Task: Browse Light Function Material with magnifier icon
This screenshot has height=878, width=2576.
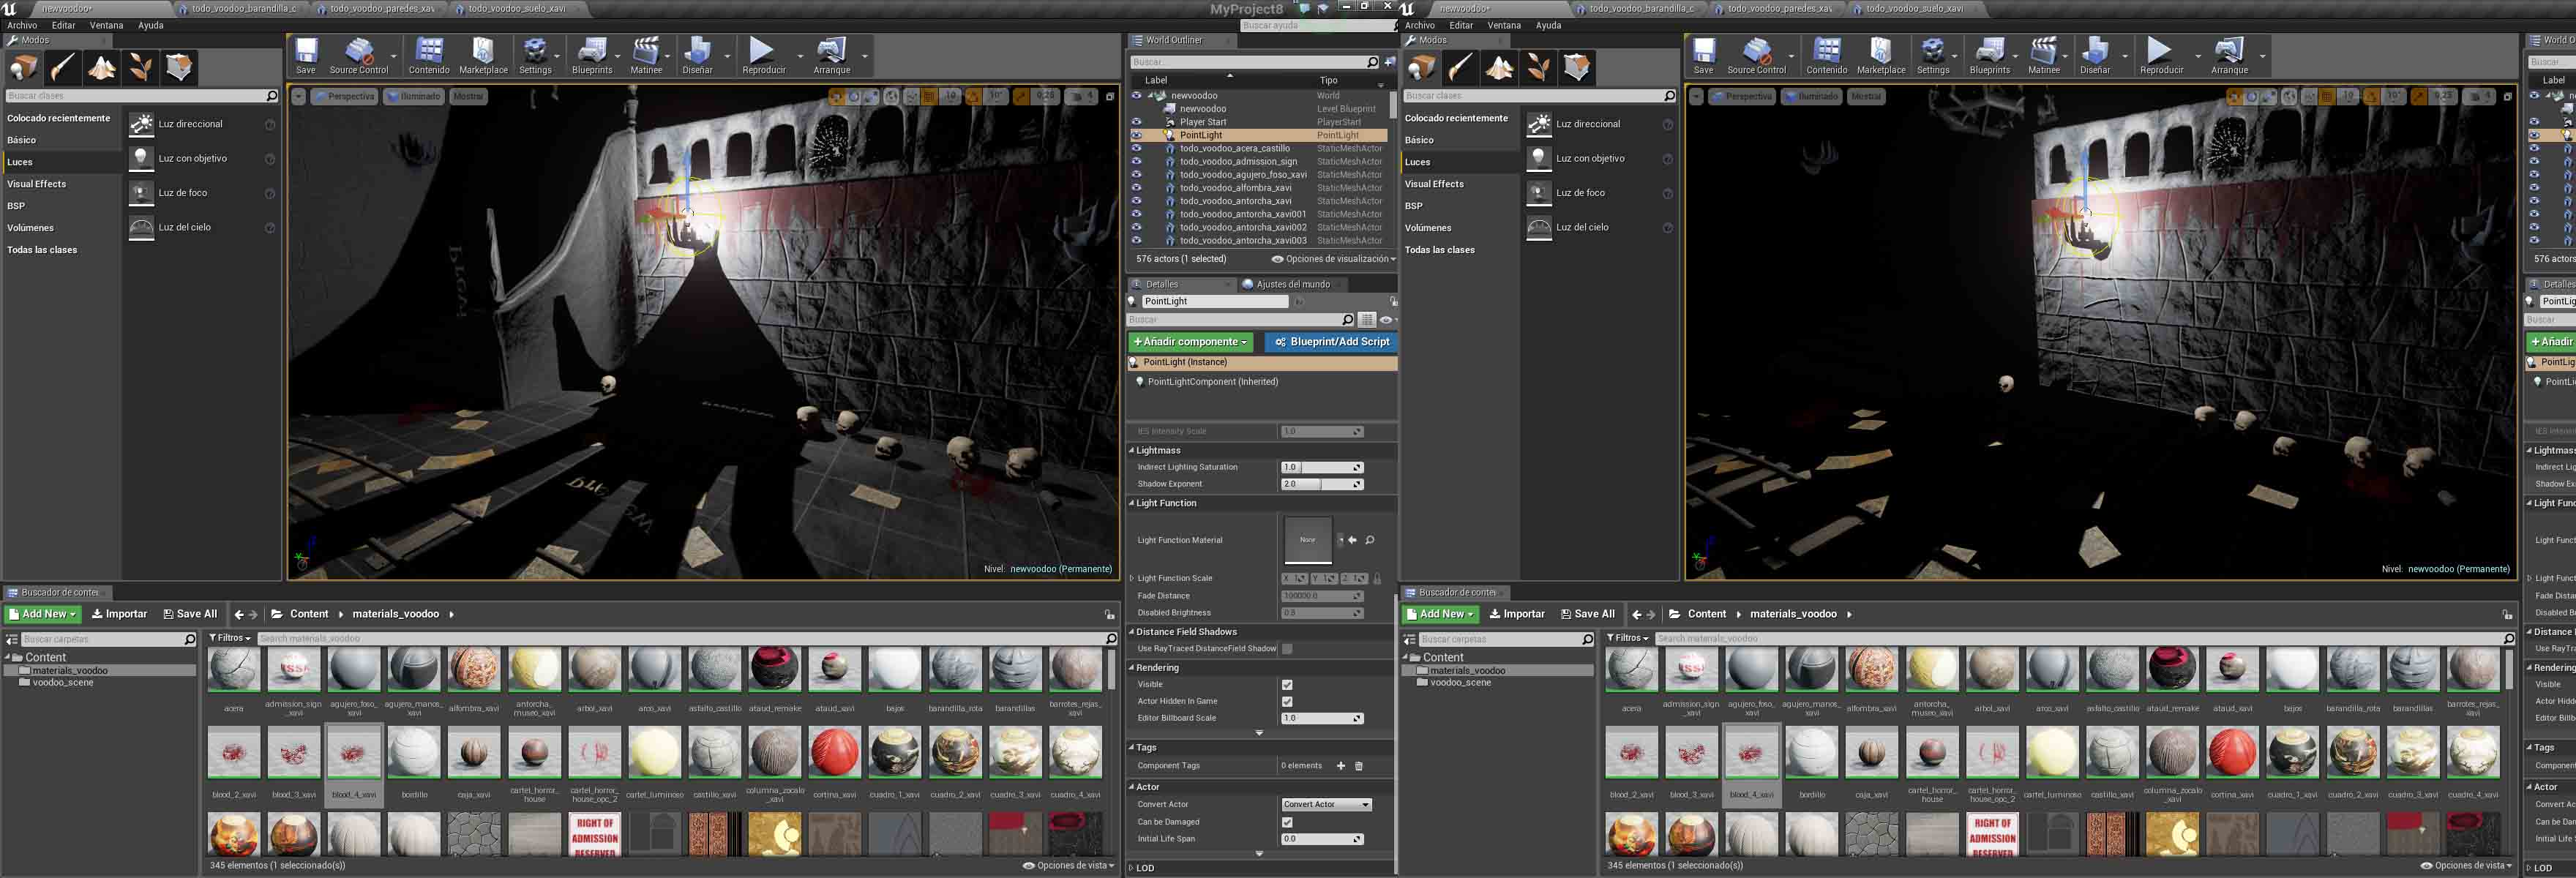Action: click(1369, 540)
